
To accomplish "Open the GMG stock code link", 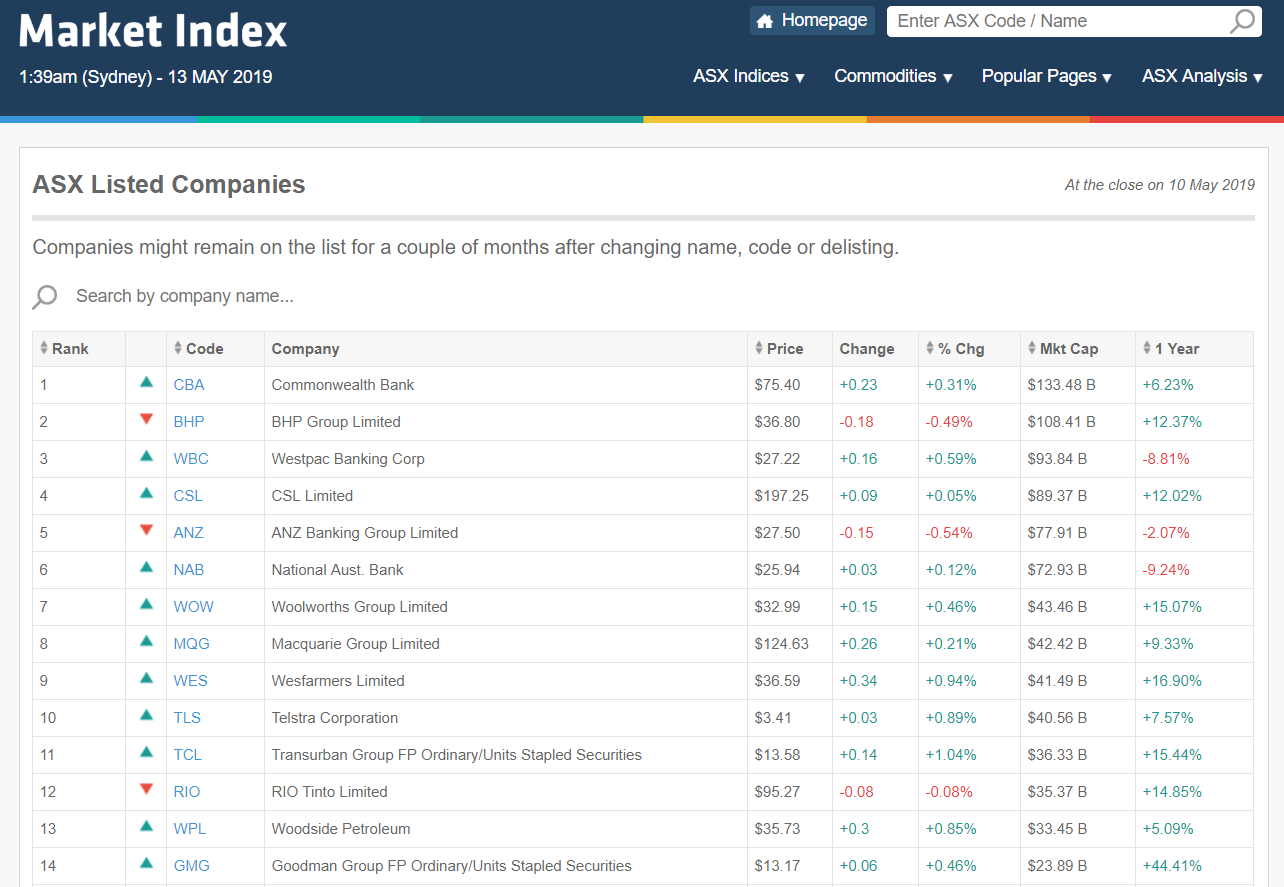I will click(192, 866).
